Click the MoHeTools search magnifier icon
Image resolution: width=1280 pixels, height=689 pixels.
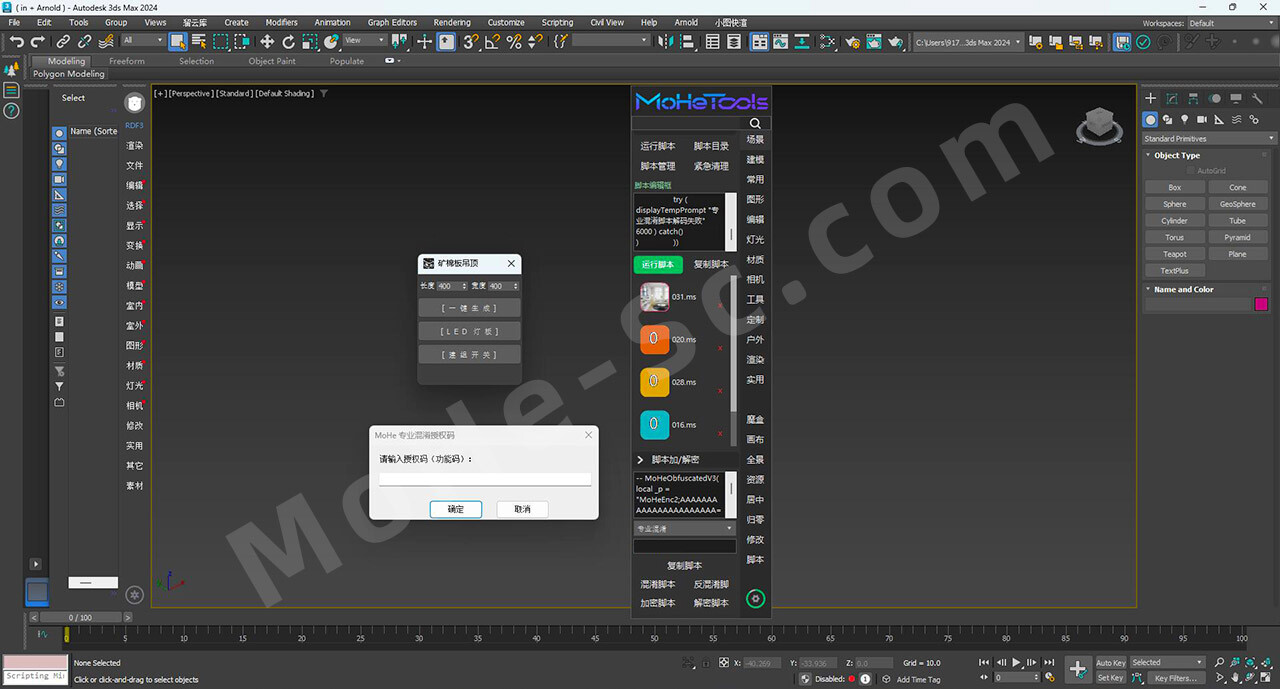click(755, 124)
